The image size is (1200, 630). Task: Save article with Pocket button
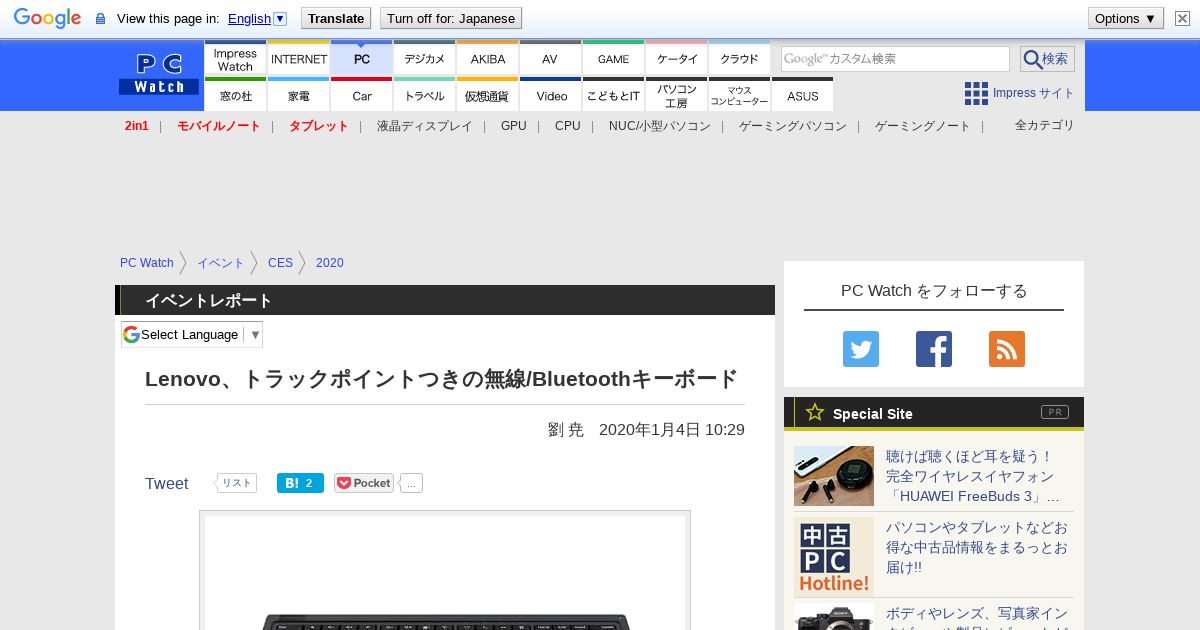[364, 483]
